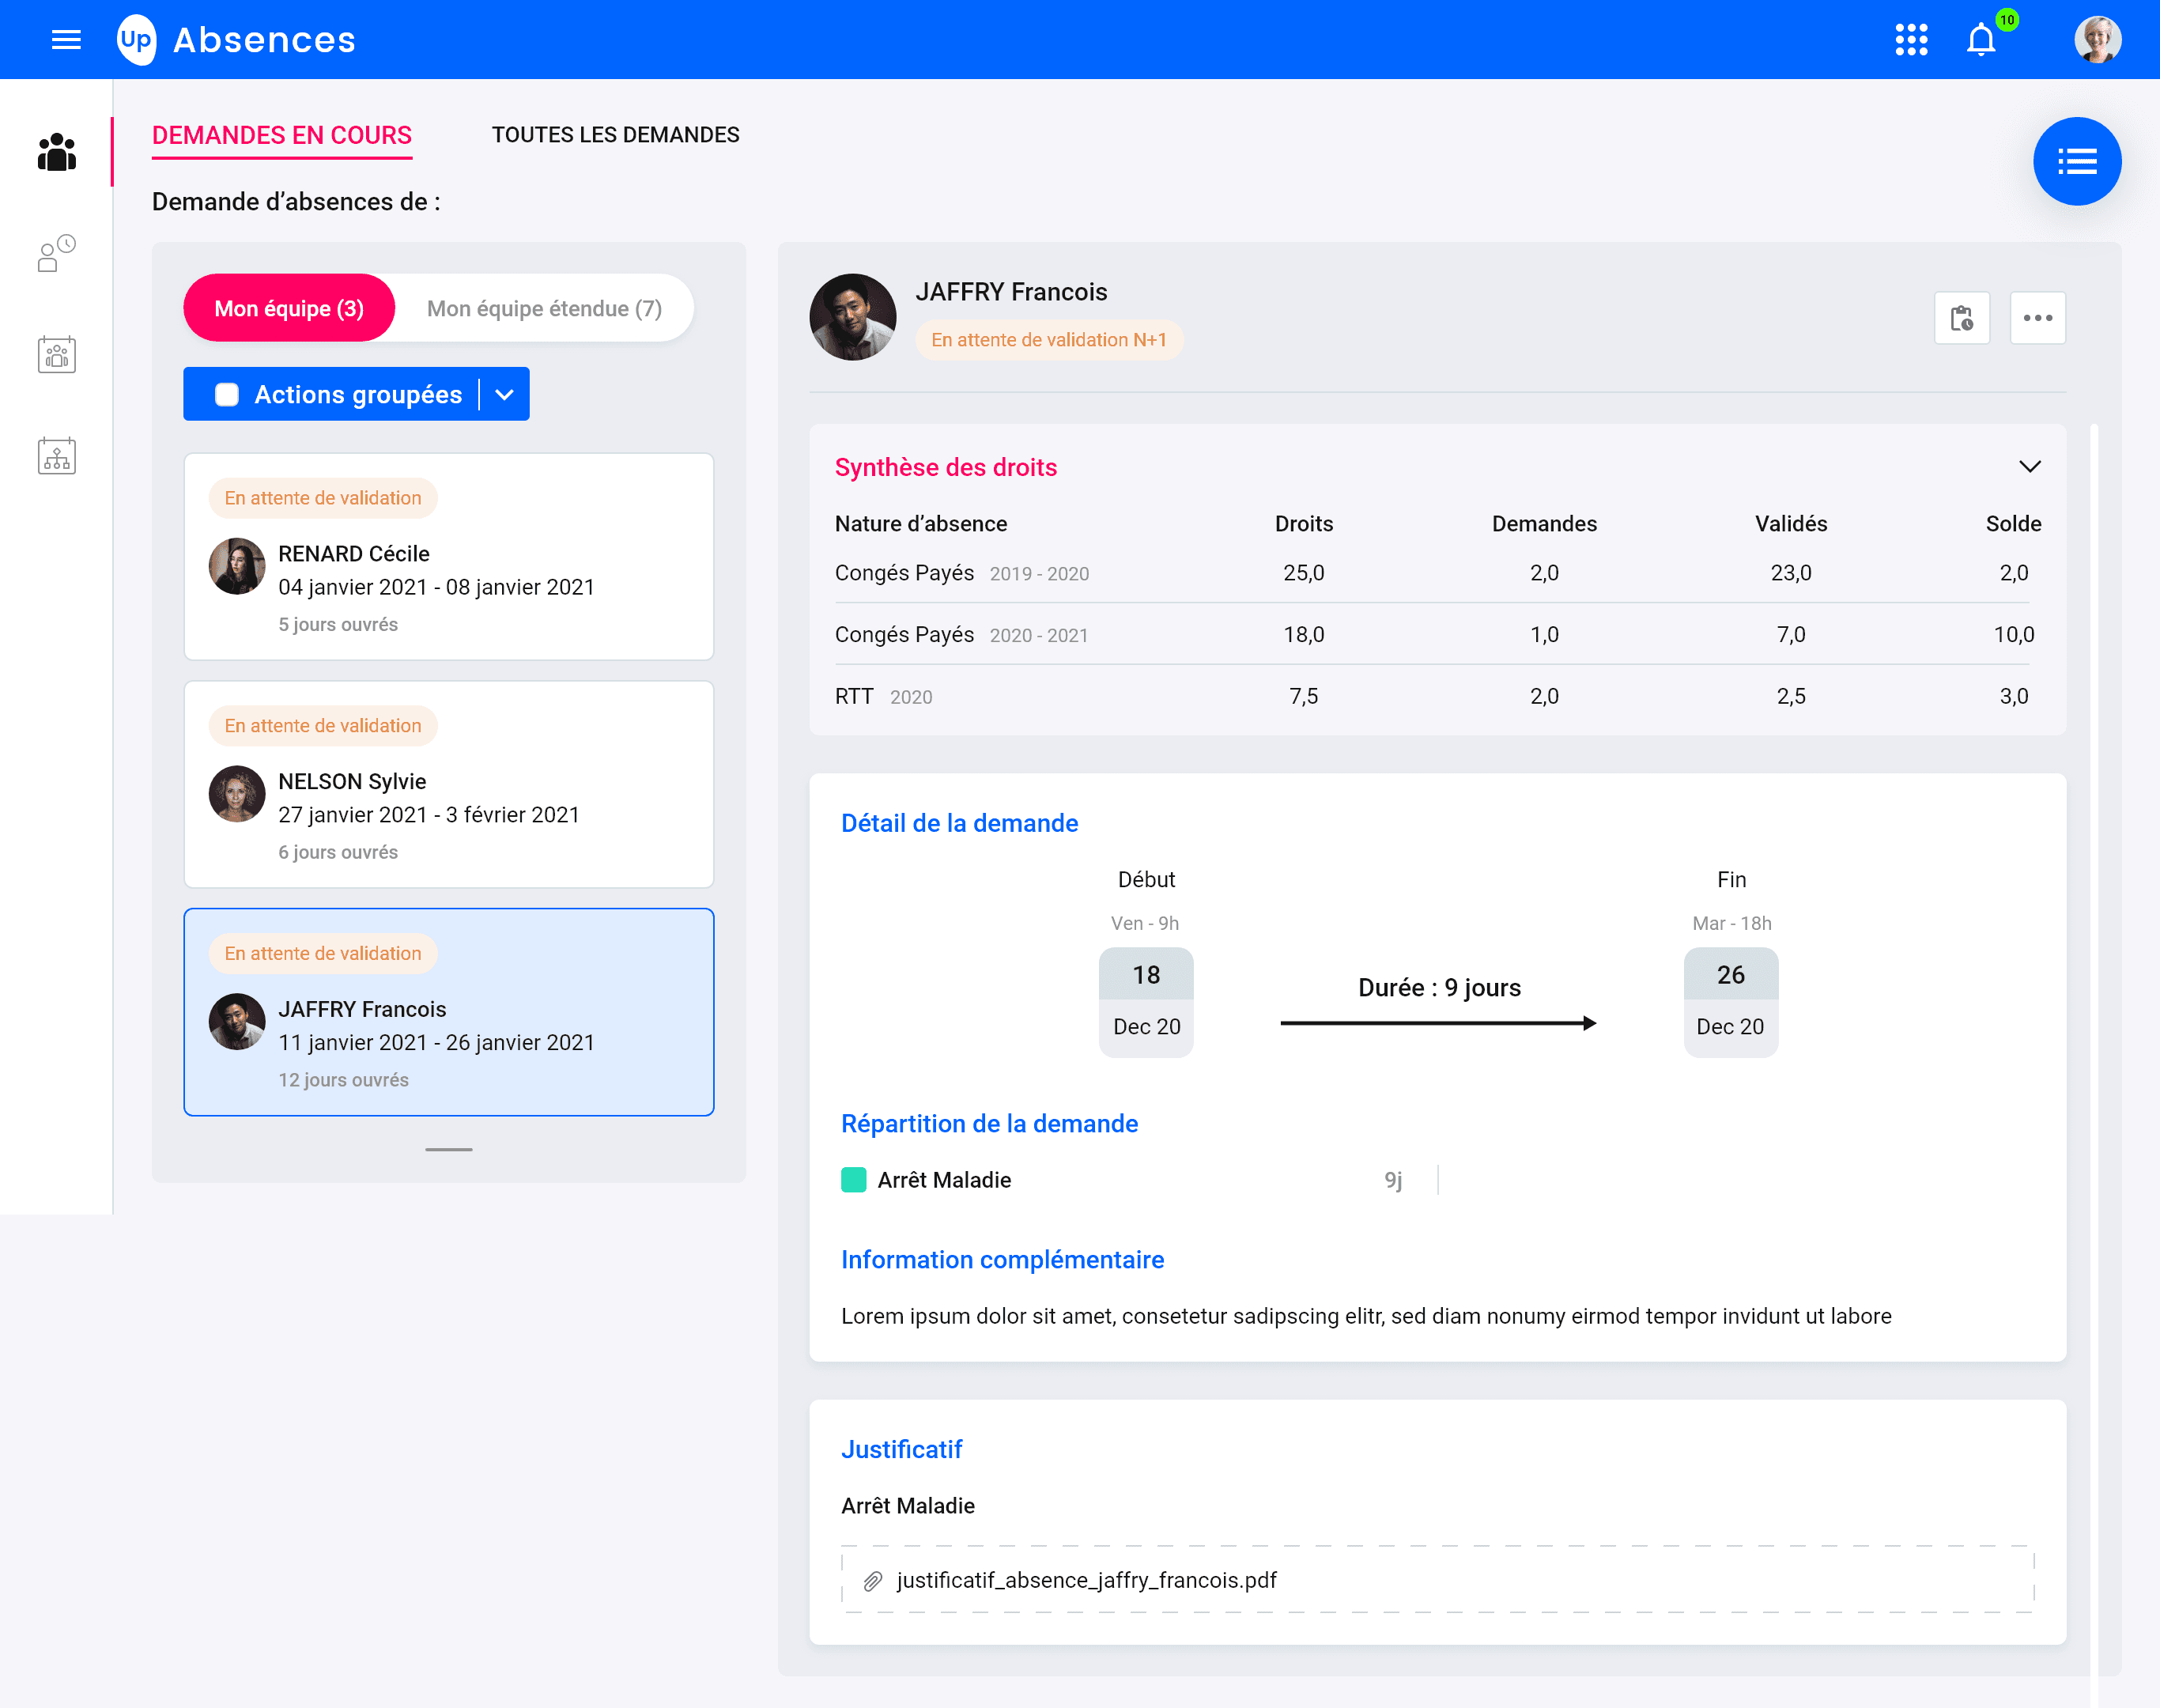Open the org chart calendar sidebar icon
2160x1708 pixels.
(57, 456)
